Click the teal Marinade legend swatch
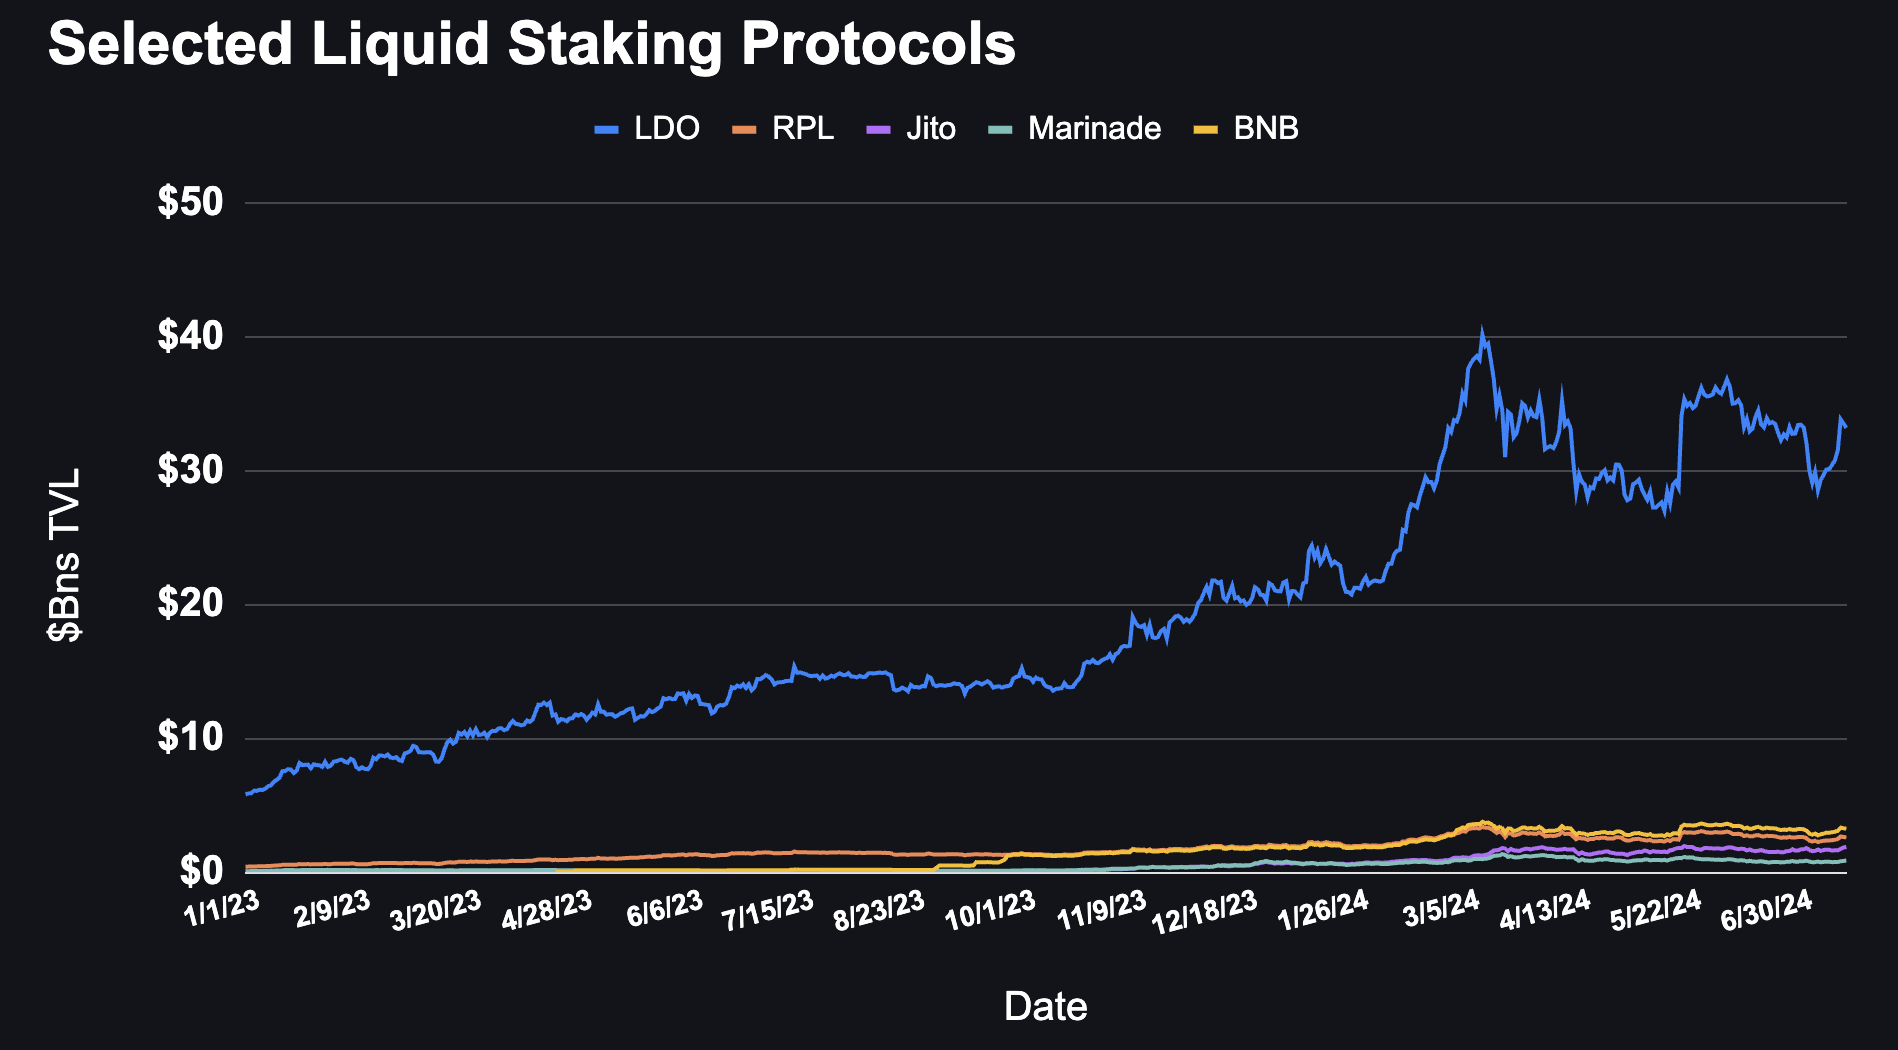 1000,130
